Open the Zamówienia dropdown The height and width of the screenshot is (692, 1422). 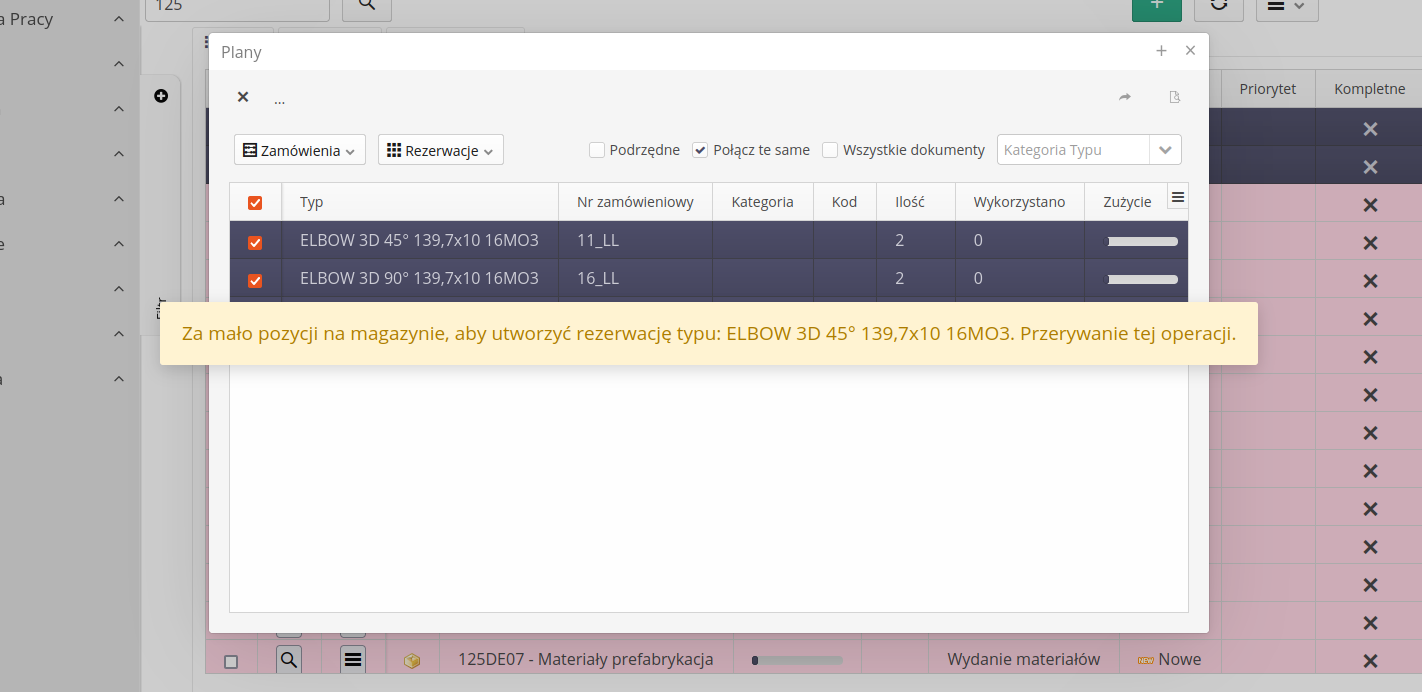point(300,151)
